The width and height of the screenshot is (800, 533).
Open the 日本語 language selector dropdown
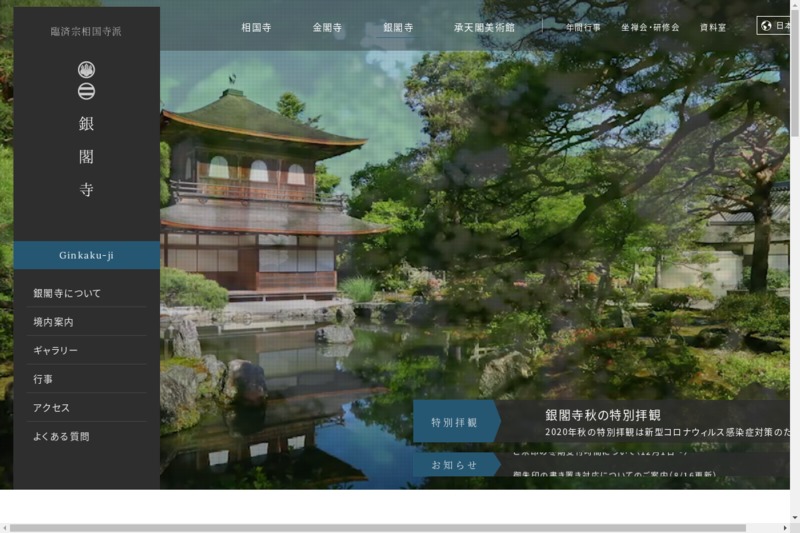[779, 26]
